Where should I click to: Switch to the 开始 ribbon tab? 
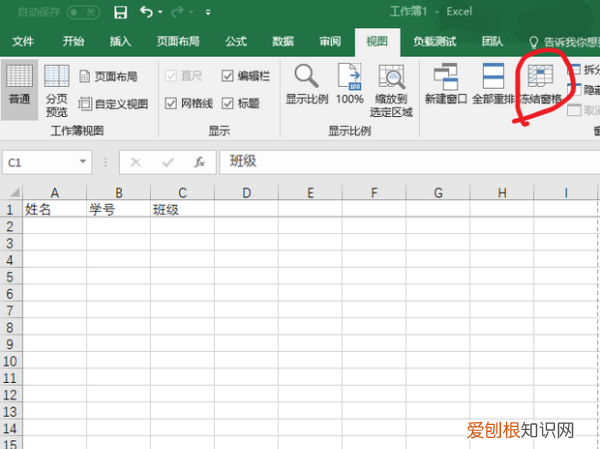[73, 41]
